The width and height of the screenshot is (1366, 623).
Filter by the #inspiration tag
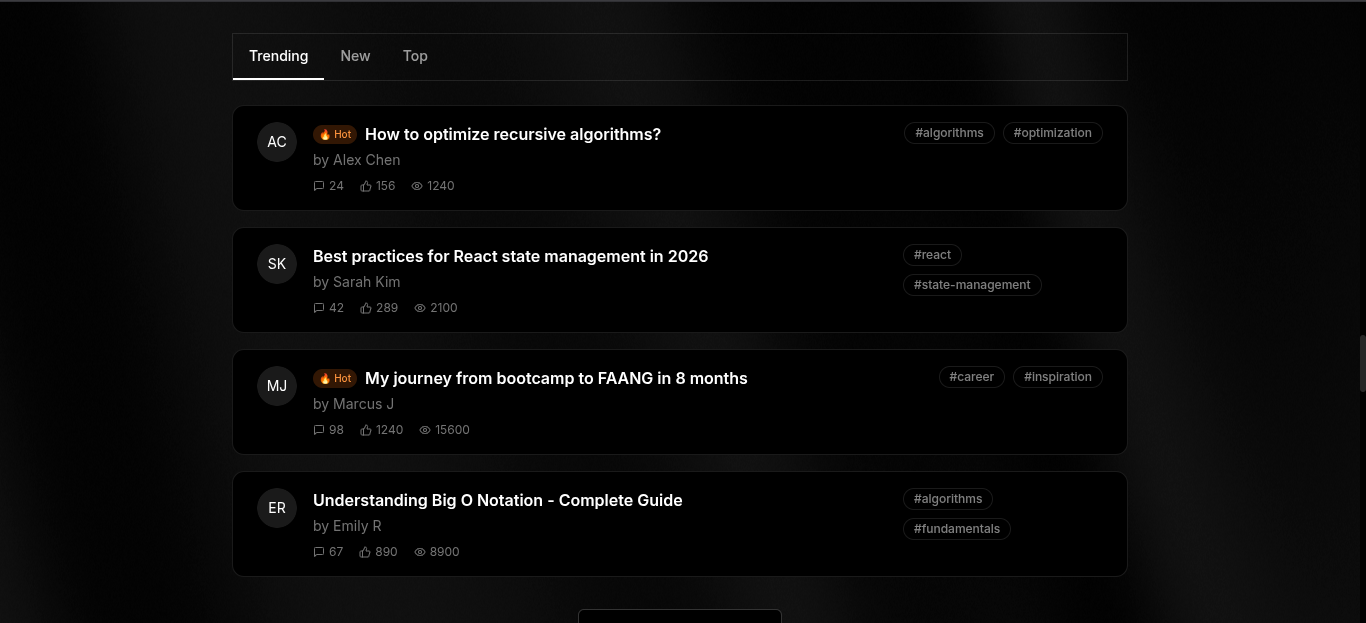[x=1058, y=377]
